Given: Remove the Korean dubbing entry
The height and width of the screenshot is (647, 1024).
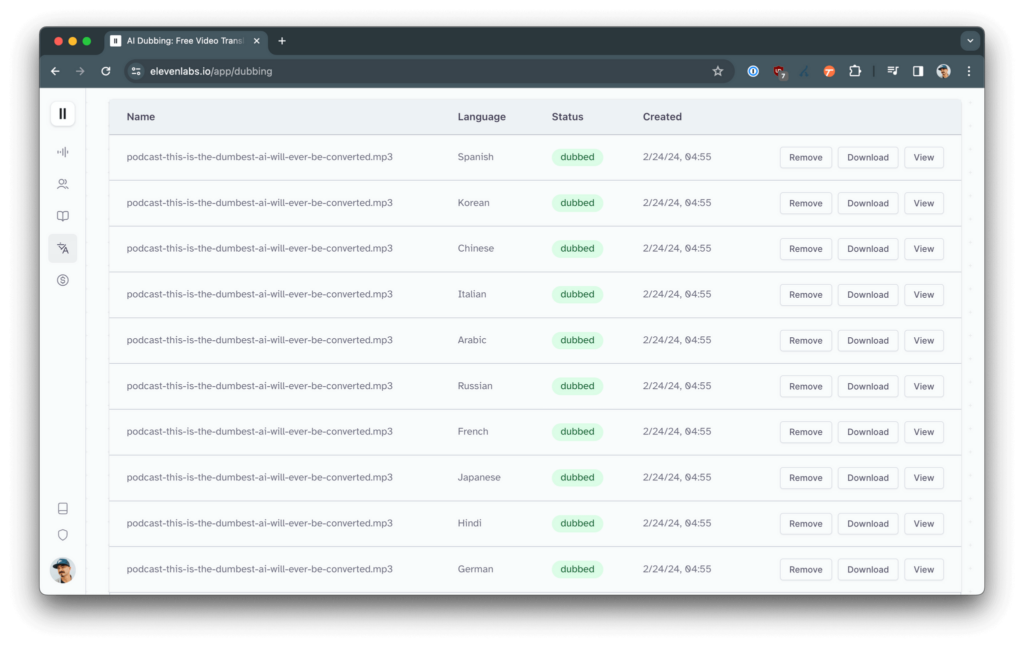Looking at the screenshot, I should 805,203.
